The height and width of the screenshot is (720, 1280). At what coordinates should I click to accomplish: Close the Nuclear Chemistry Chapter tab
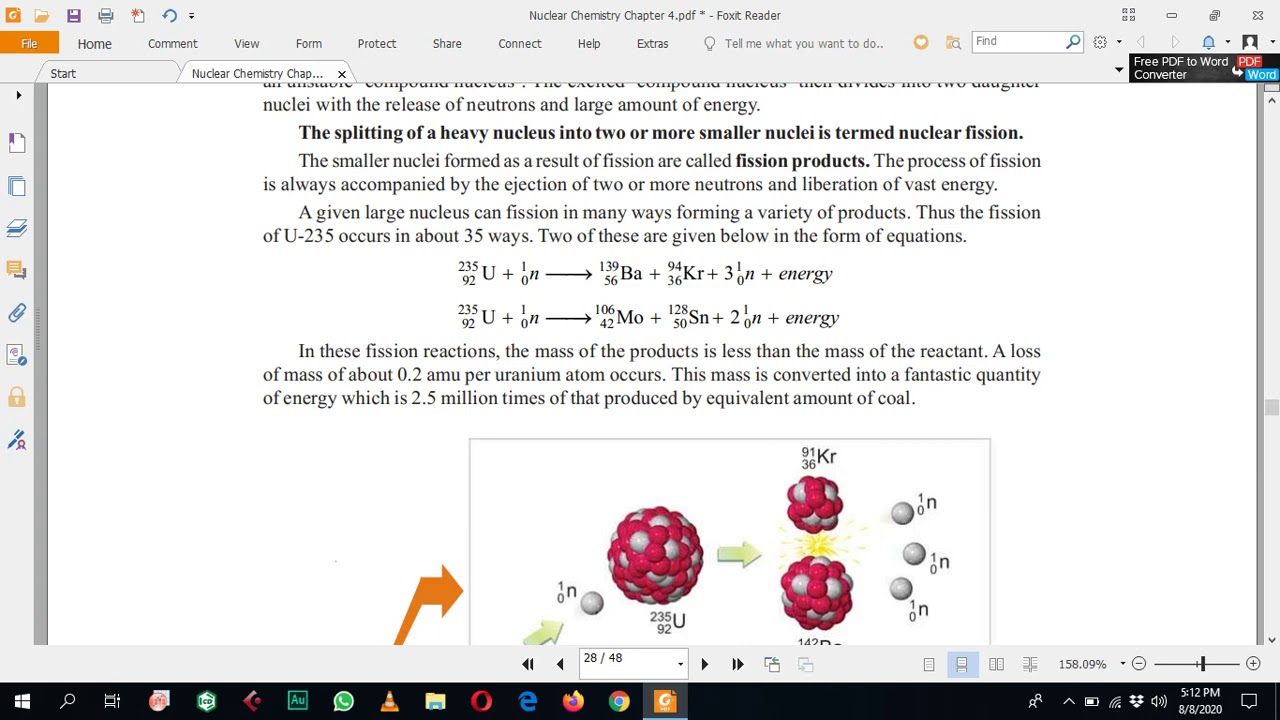(x=342, y=74)
